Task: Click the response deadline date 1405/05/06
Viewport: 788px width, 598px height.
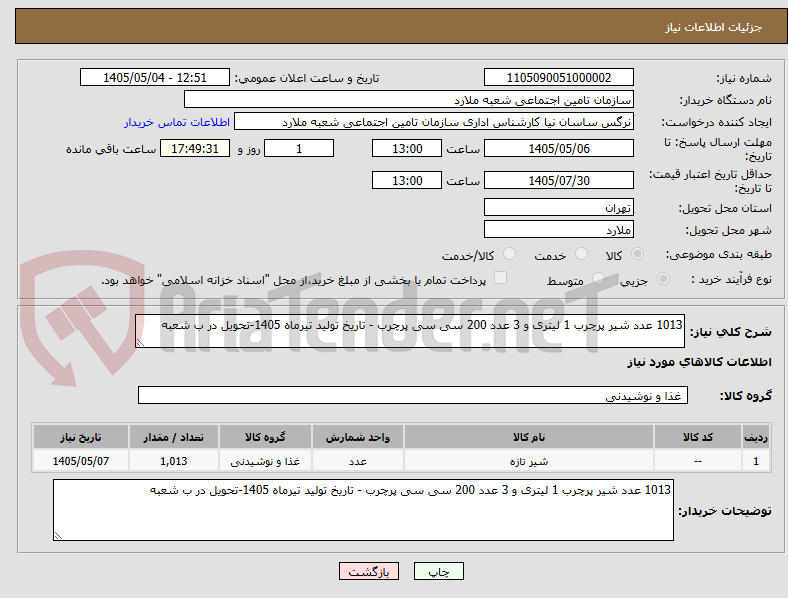Action: tap(559, 149)
